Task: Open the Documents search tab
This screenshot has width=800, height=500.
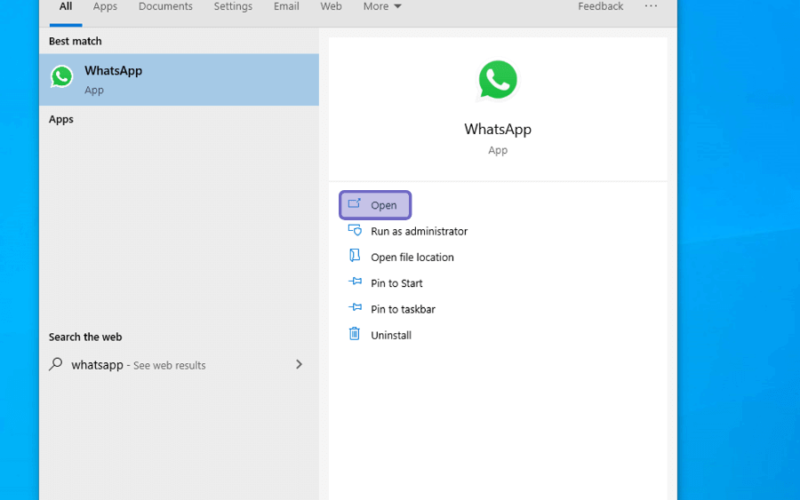Action: coord(165,7)
